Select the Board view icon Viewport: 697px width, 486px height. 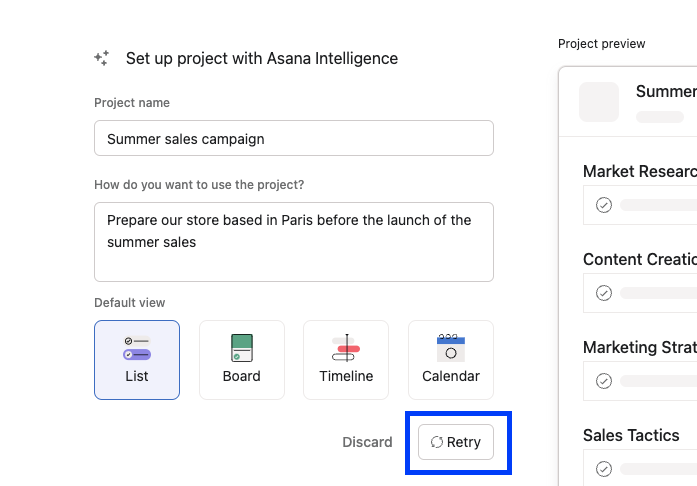point(241,348)
